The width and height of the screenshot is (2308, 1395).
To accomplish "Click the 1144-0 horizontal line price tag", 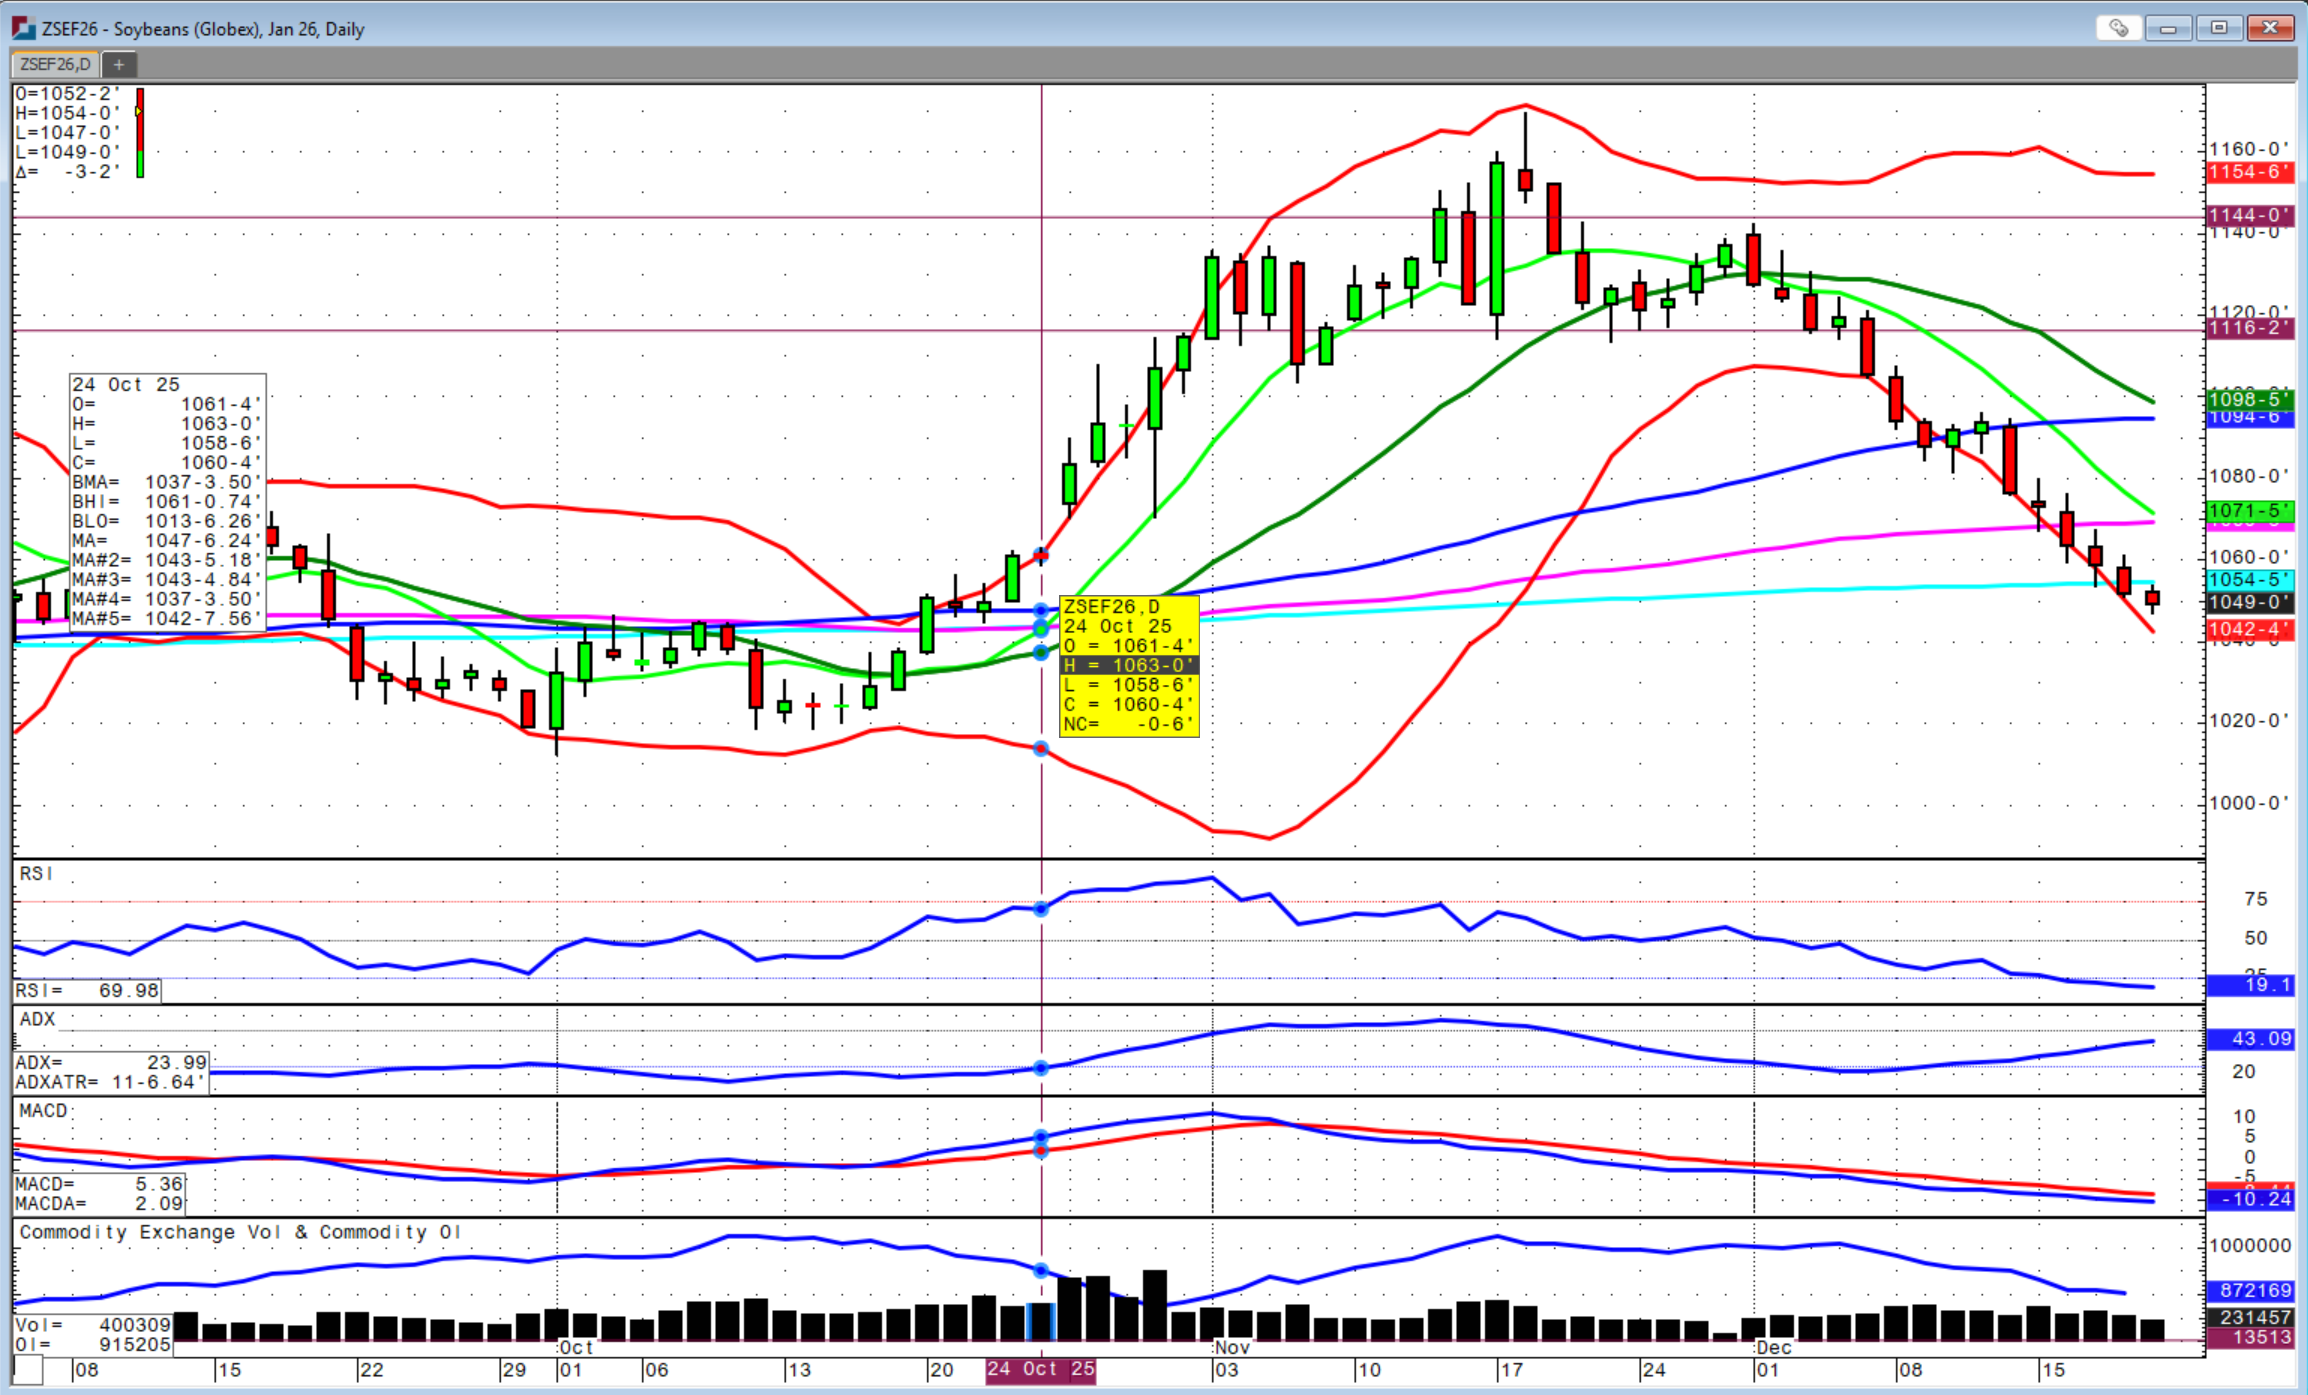I will click(x=2249, y=215).
